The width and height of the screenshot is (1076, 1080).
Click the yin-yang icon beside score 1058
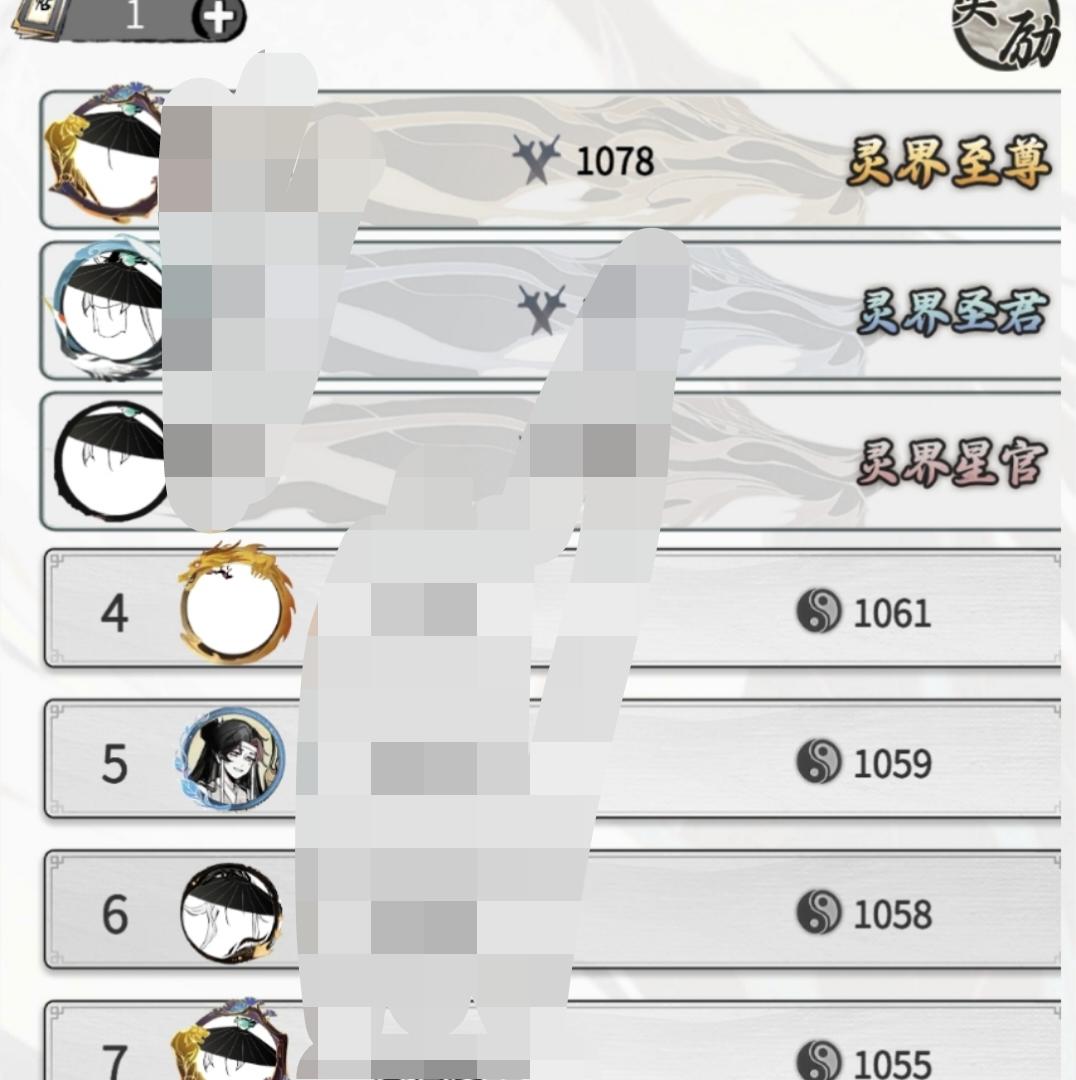pos(819,912)
